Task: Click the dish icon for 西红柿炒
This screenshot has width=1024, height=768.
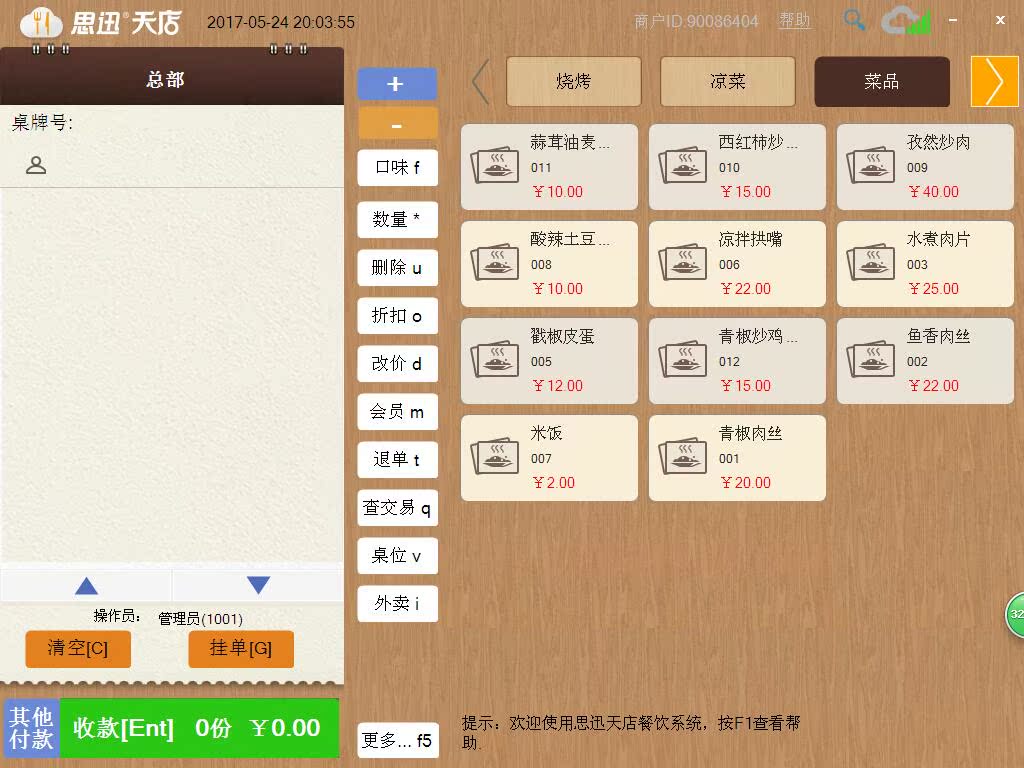Action: coord(682,165)
